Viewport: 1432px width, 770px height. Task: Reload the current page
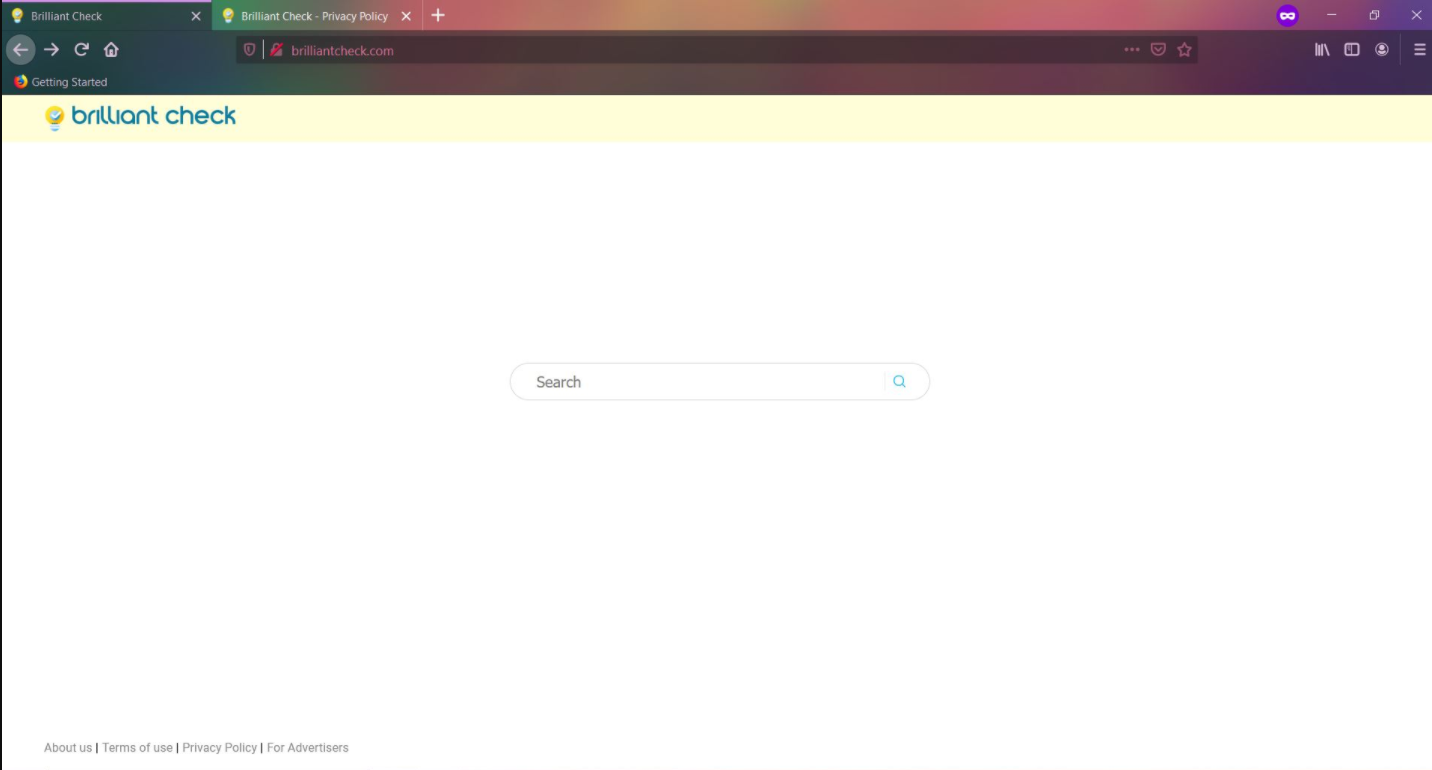[82, 50]
